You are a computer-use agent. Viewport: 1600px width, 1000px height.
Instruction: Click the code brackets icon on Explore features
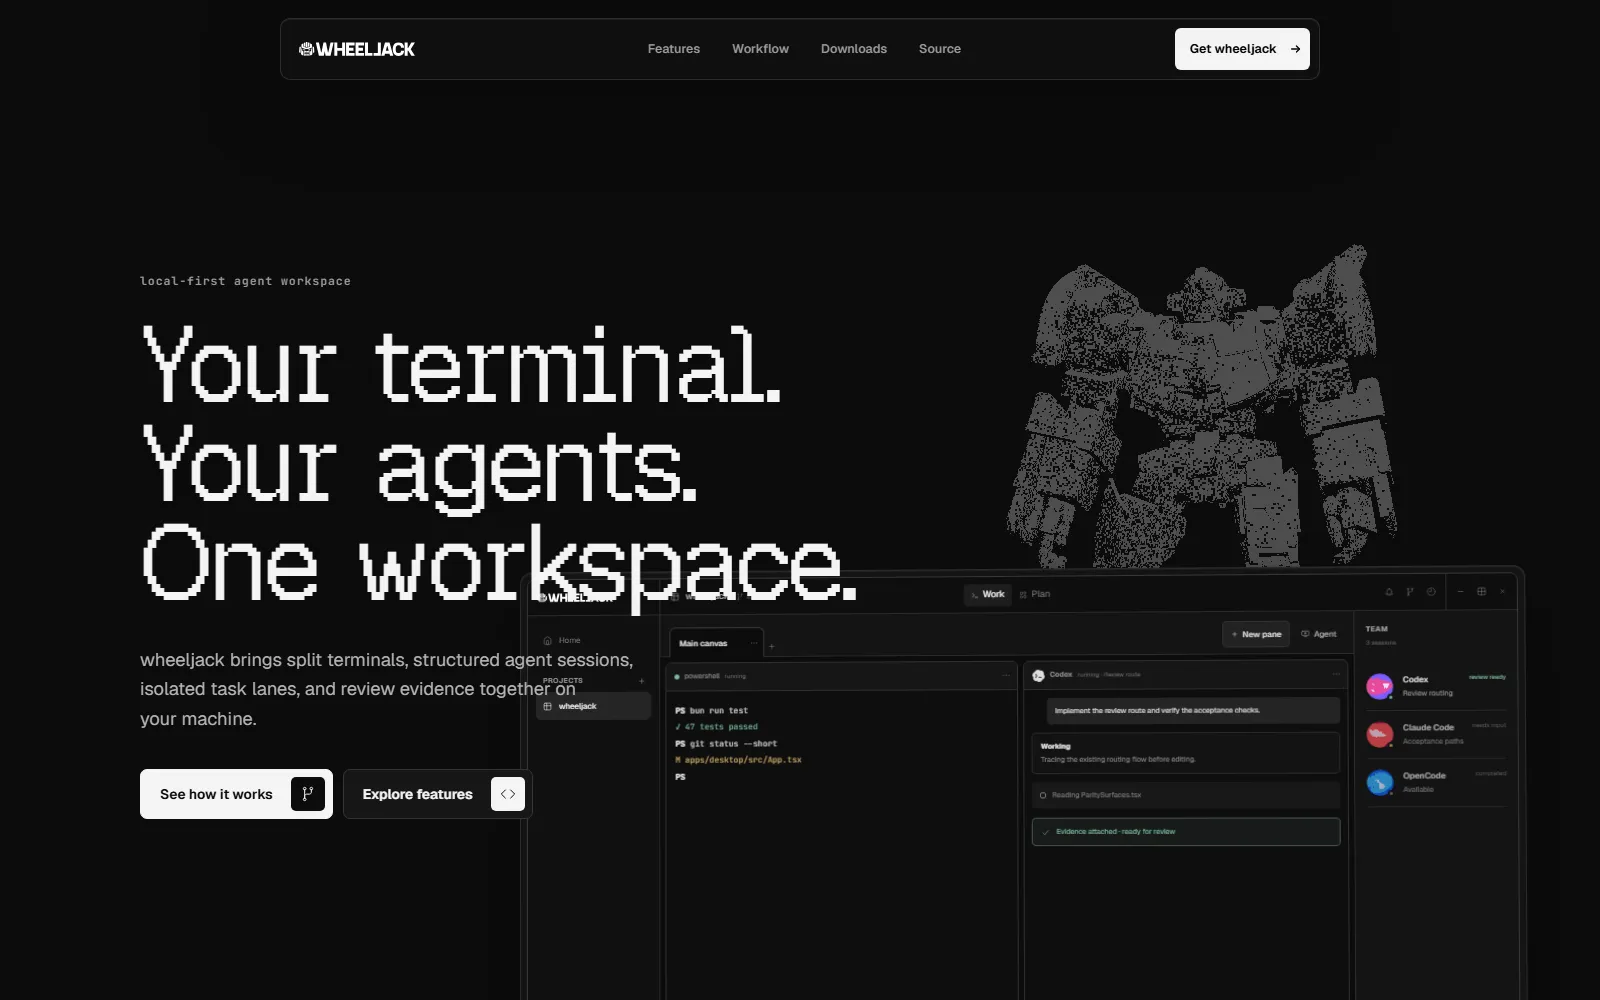click(508, 794)
